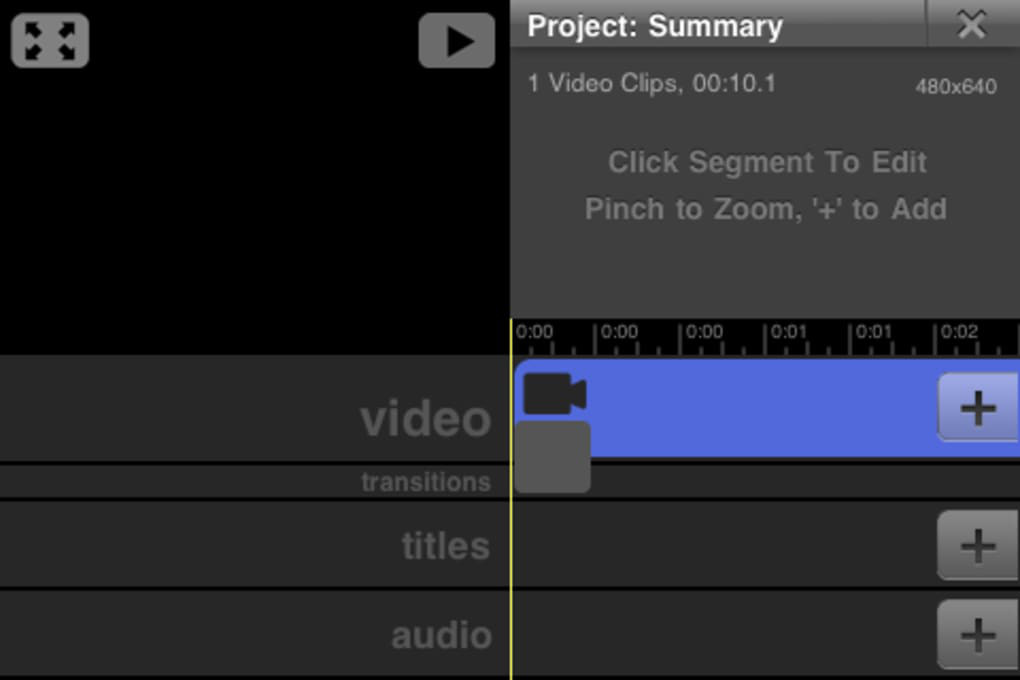Close the Project: Summary panel
The height and width of the screenshot is (680, 1020).
pos(971,24)
